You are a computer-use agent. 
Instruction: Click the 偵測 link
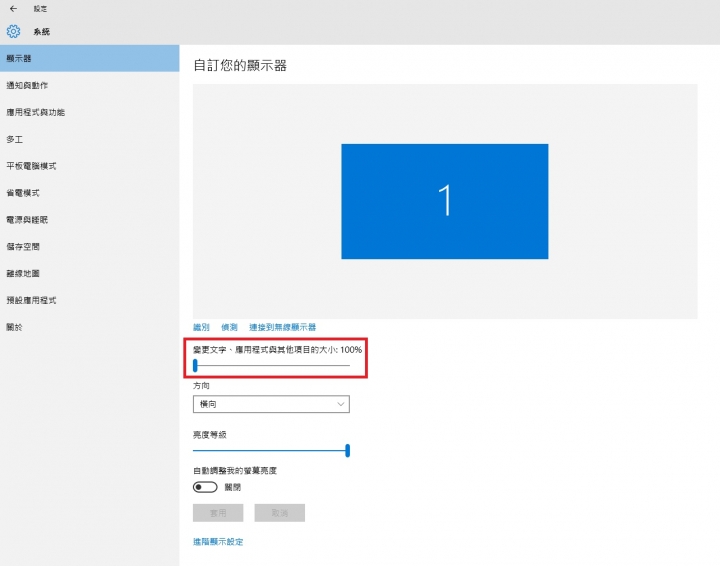[x=229, y=327]
